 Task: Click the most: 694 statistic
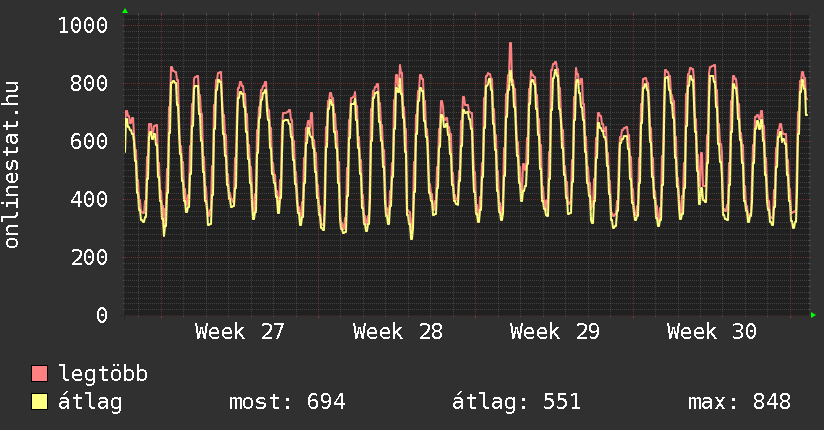(x=287, y=402)
